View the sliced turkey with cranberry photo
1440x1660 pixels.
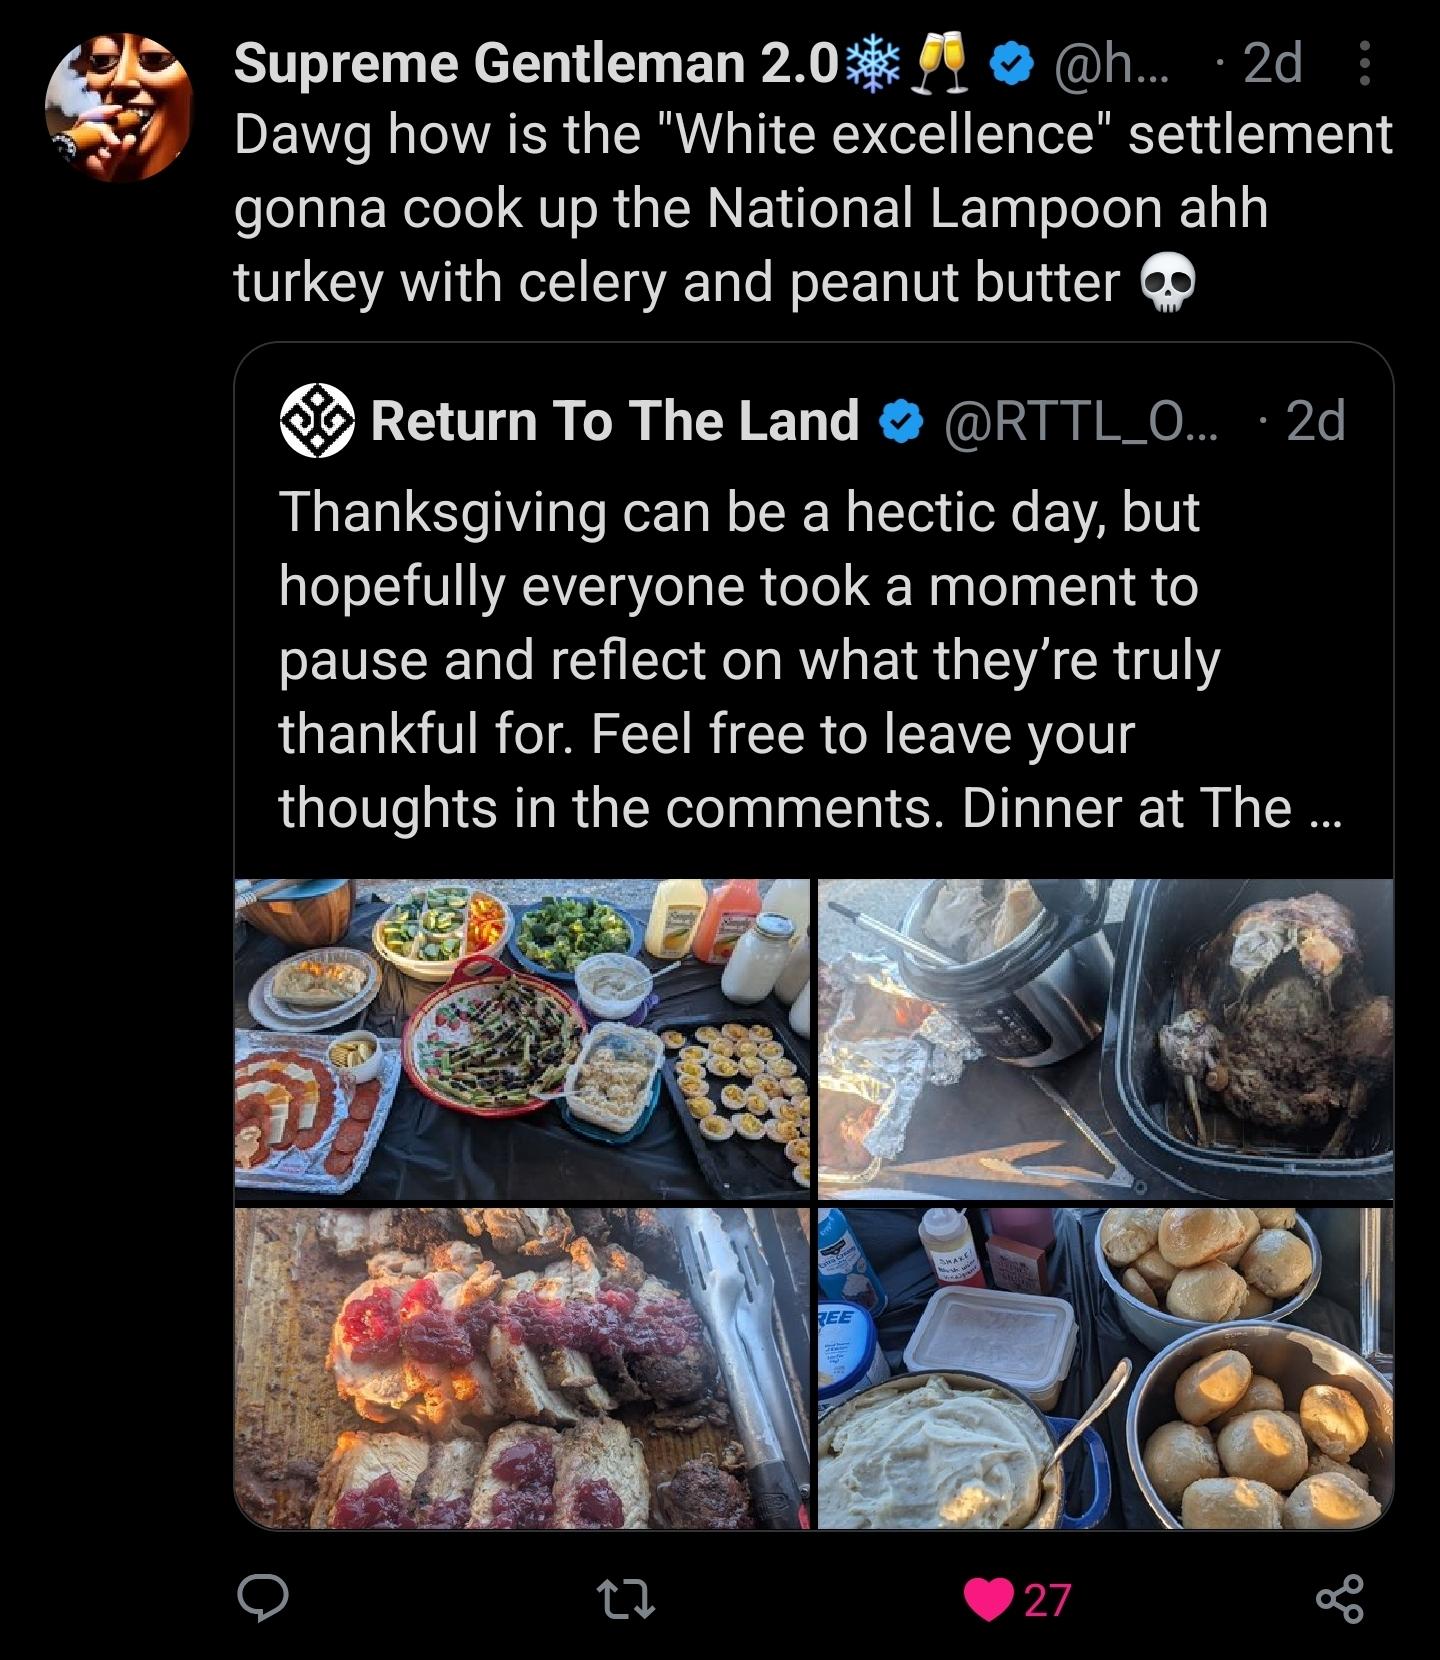(521, 1368)
